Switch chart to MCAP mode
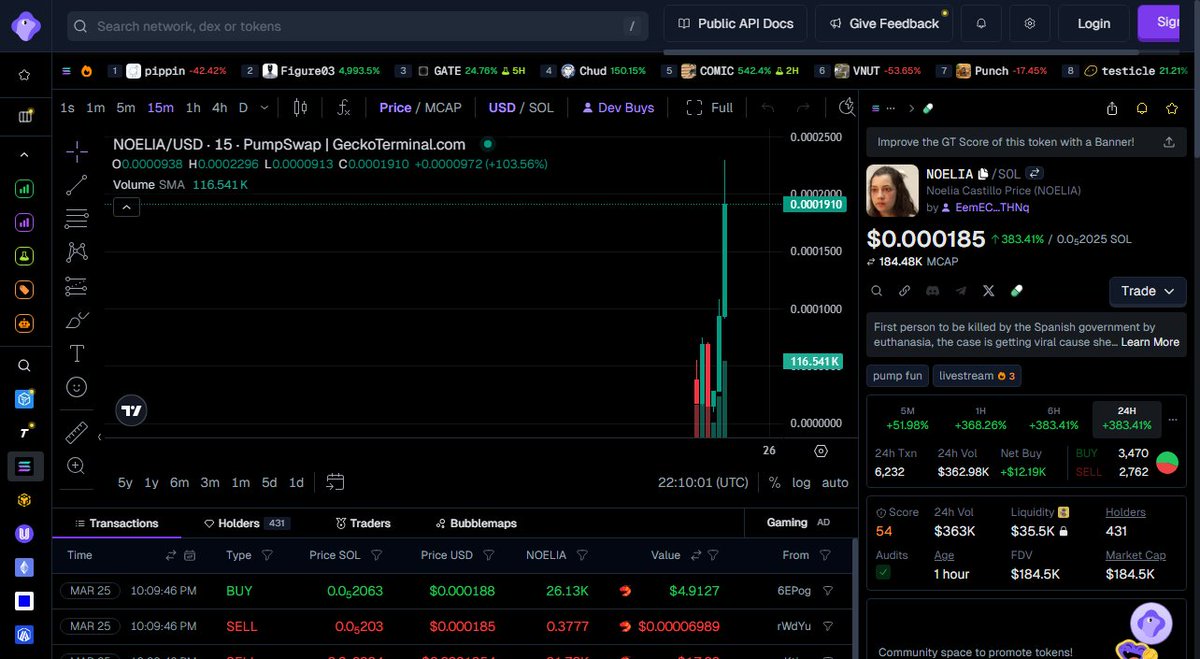 tap(443, 107)
